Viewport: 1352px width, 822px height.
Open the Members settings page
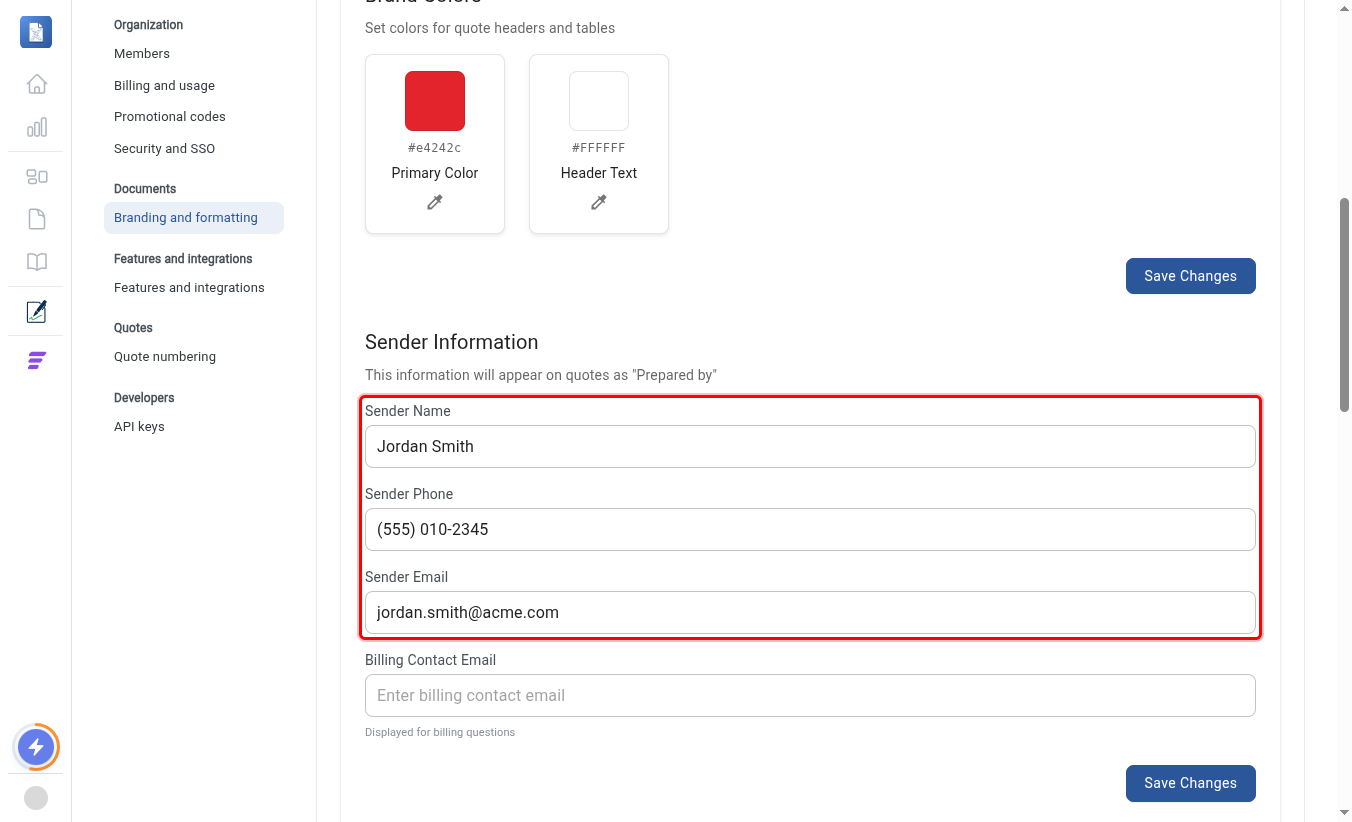(x=142, y=54)
